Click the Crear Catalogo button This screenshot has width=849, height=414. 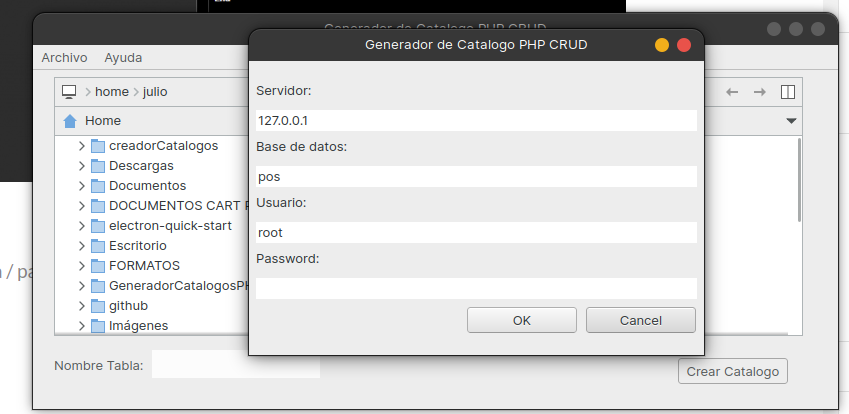(x=732, y=371)
